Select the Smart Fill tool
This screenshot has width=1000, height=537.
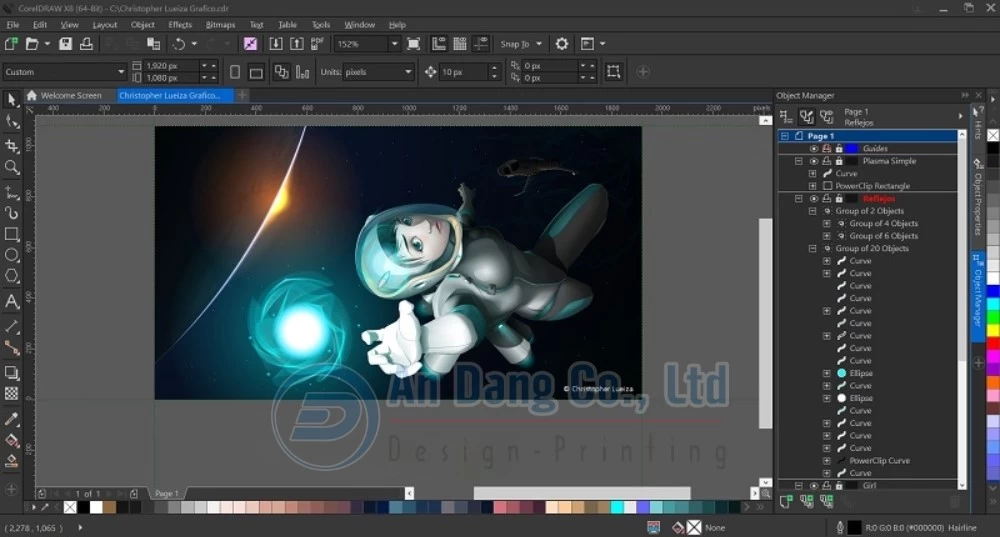(11, 460)
